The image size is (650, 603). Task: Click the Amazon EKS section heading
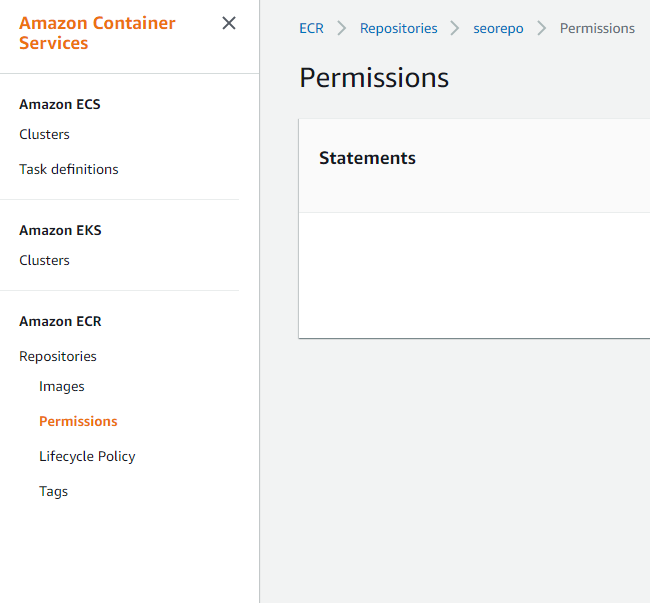click(60, 230)
